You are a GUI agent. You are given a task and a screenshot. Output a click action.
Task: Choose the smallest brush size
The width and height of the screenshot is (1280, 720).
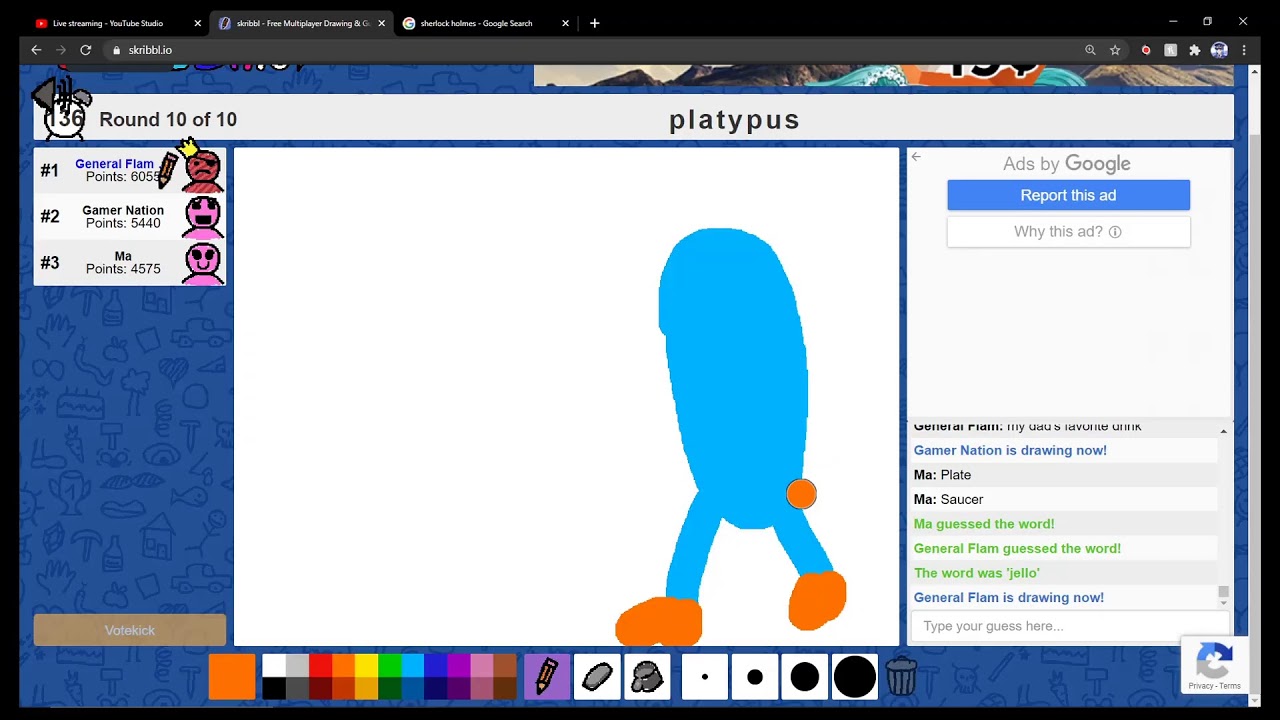coord(705,677)
